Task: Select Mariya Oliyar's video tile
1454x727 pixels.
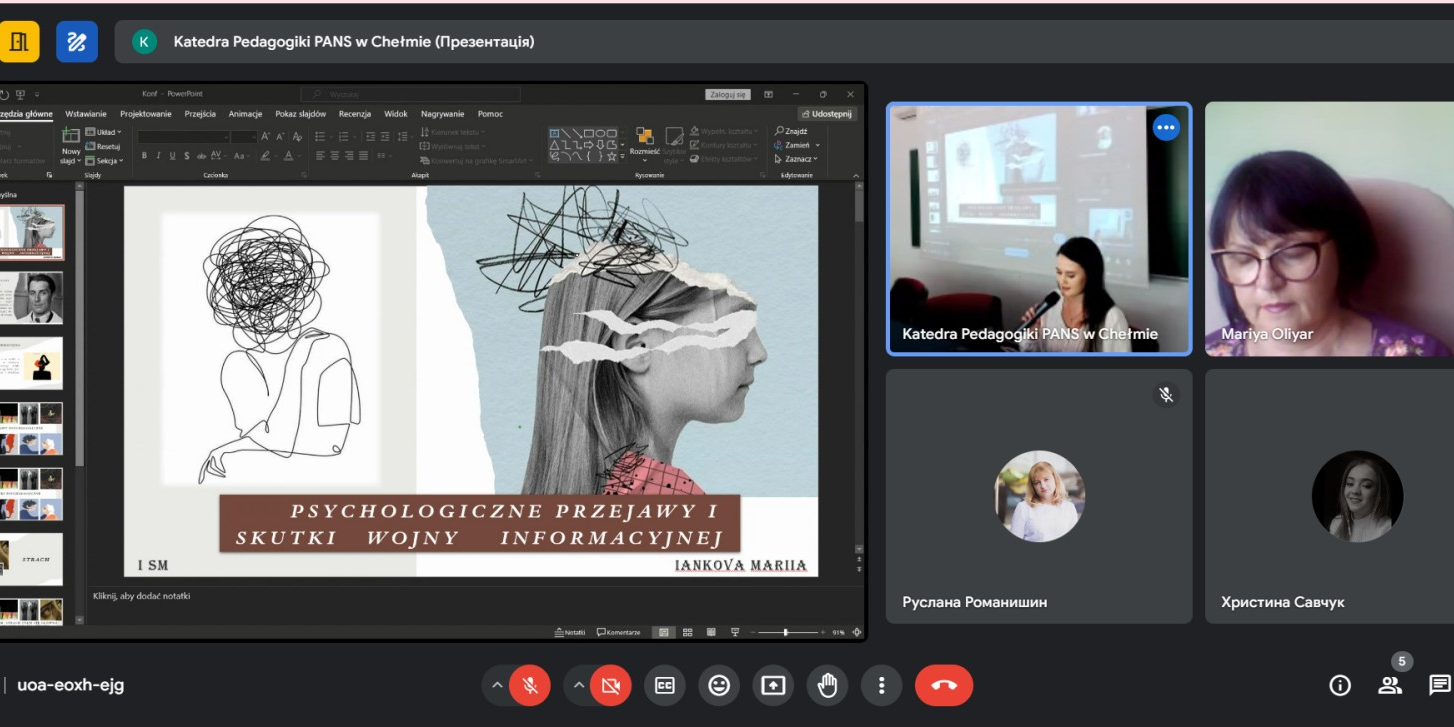Action: 1329,229
